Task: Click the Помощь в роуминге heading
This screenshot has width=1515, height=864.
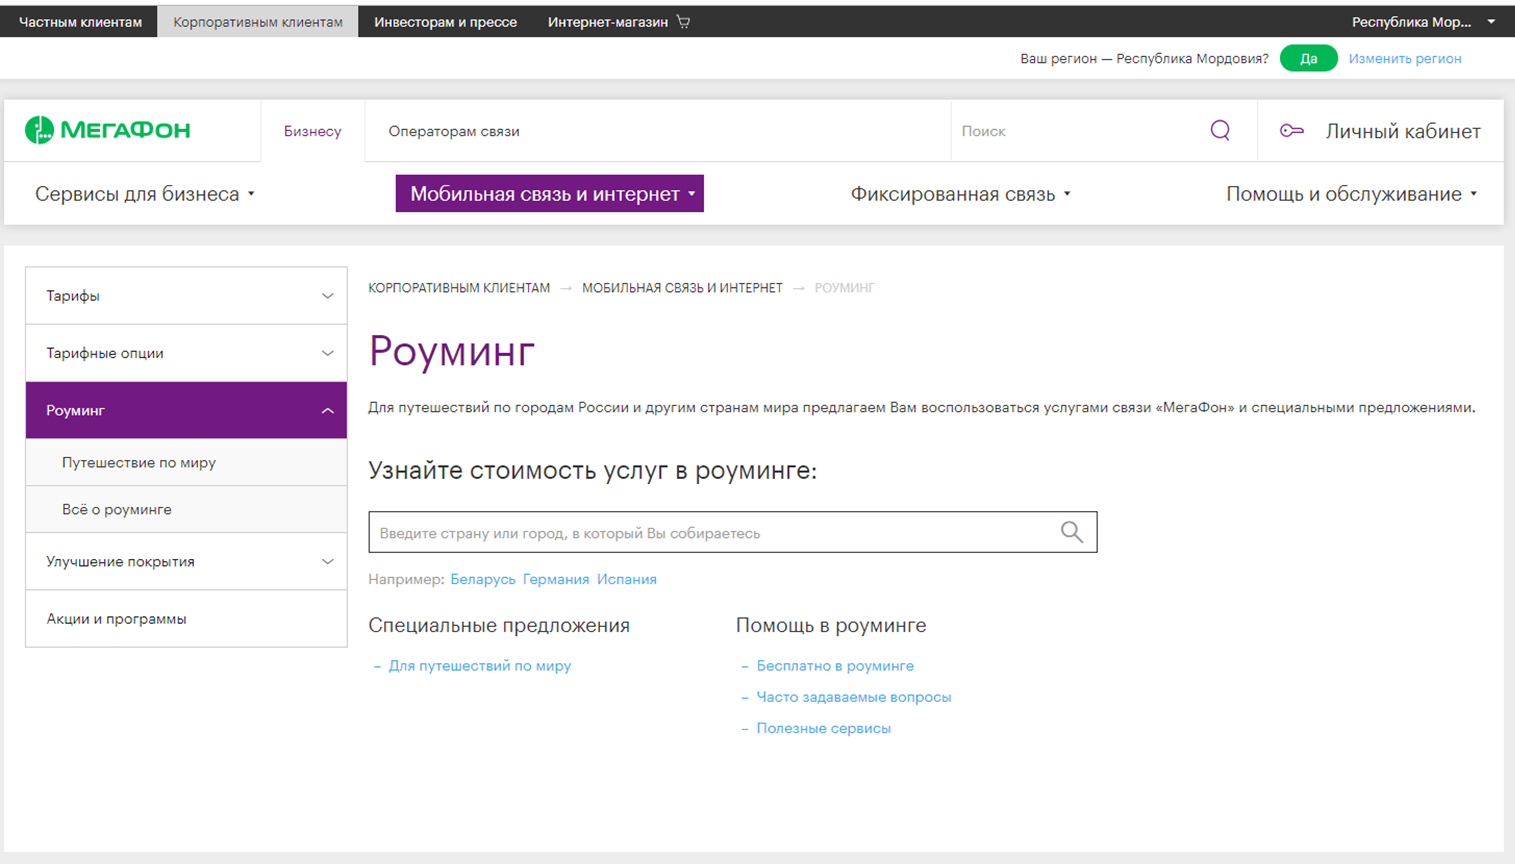Action: tap(831, 625)
